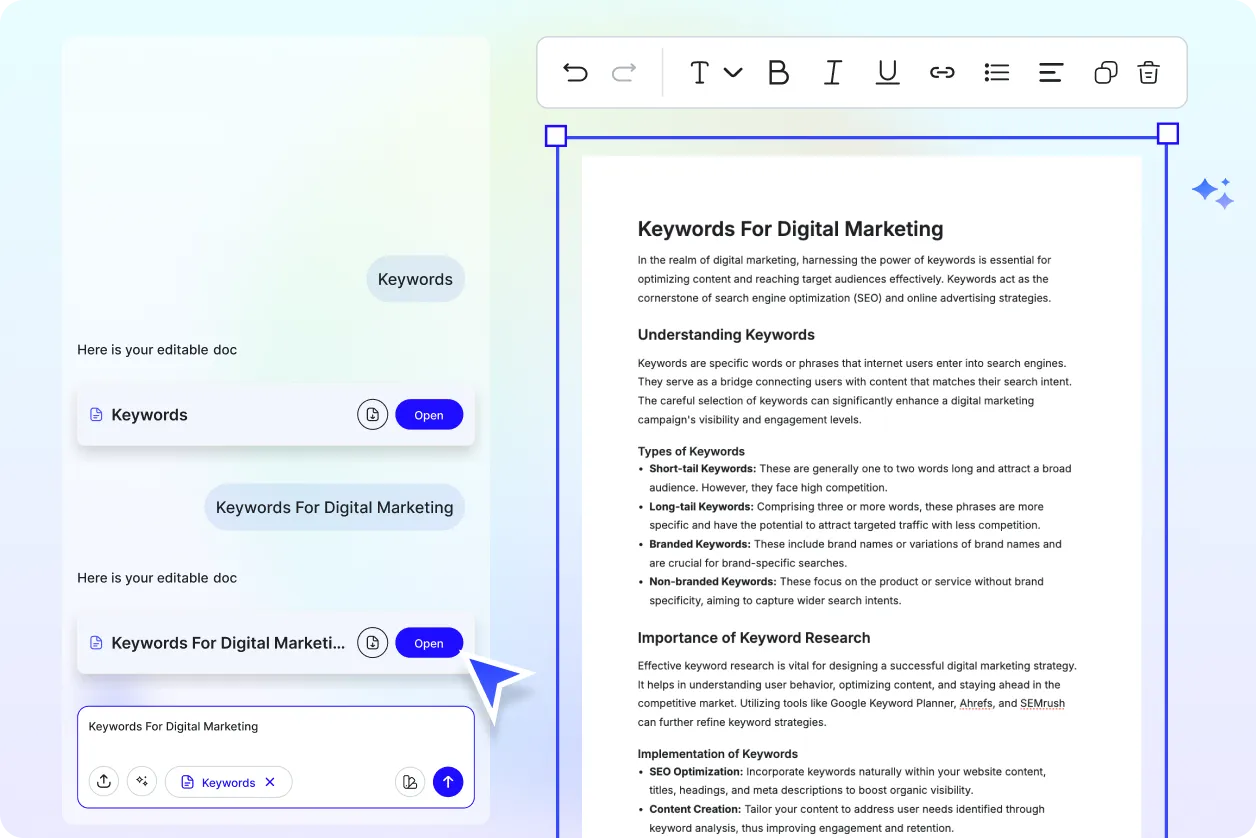Toggle bold formatting

point(778,72)
